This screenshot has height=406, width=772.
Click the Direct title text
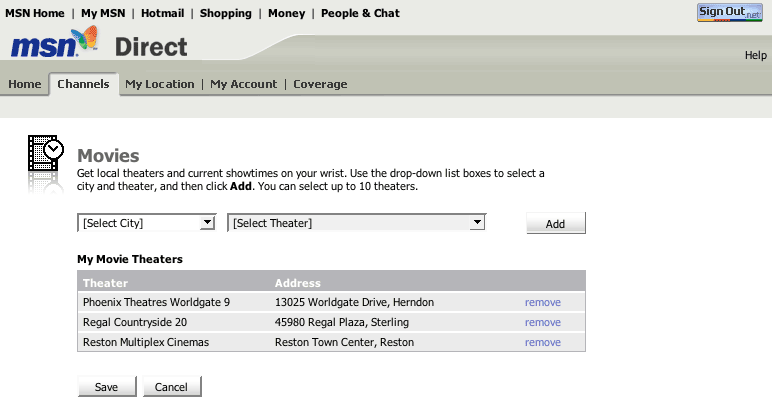(151, 47)
